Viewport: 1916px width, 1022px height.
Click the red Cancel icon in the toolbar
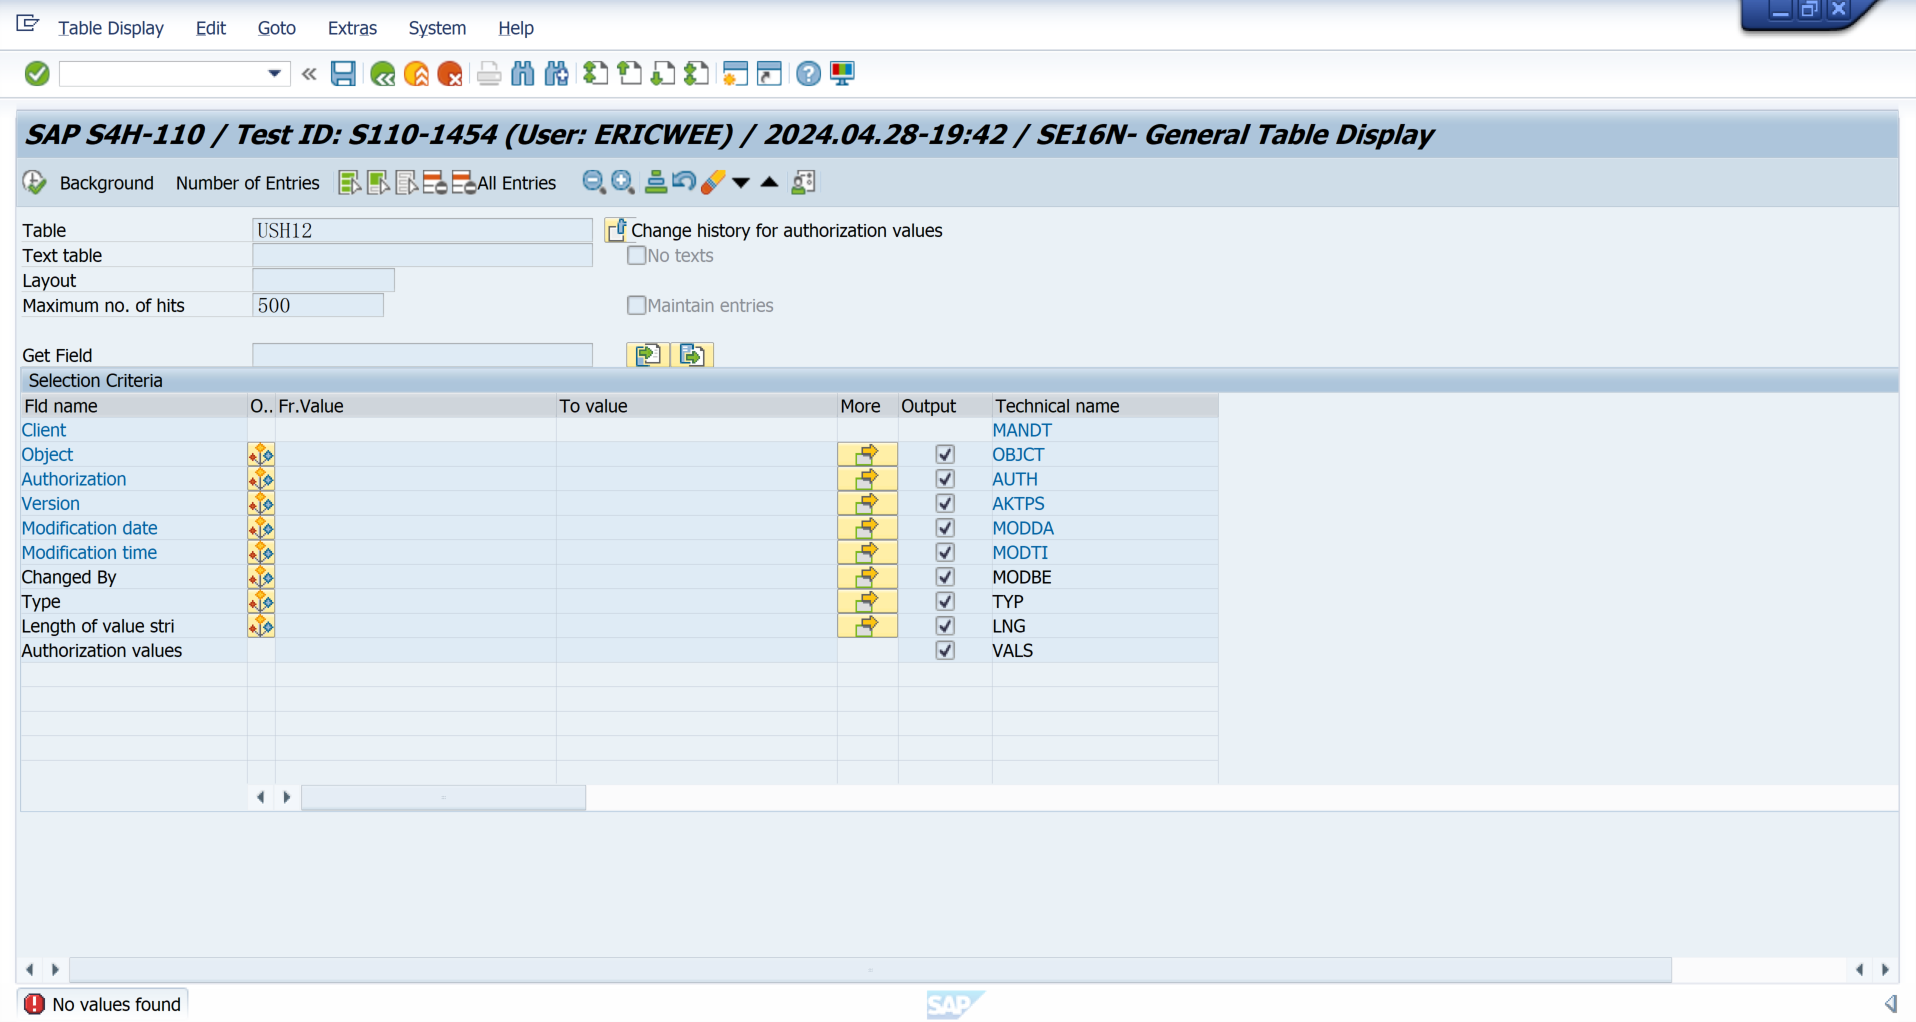pyautogui.click(x=450, y=74)
